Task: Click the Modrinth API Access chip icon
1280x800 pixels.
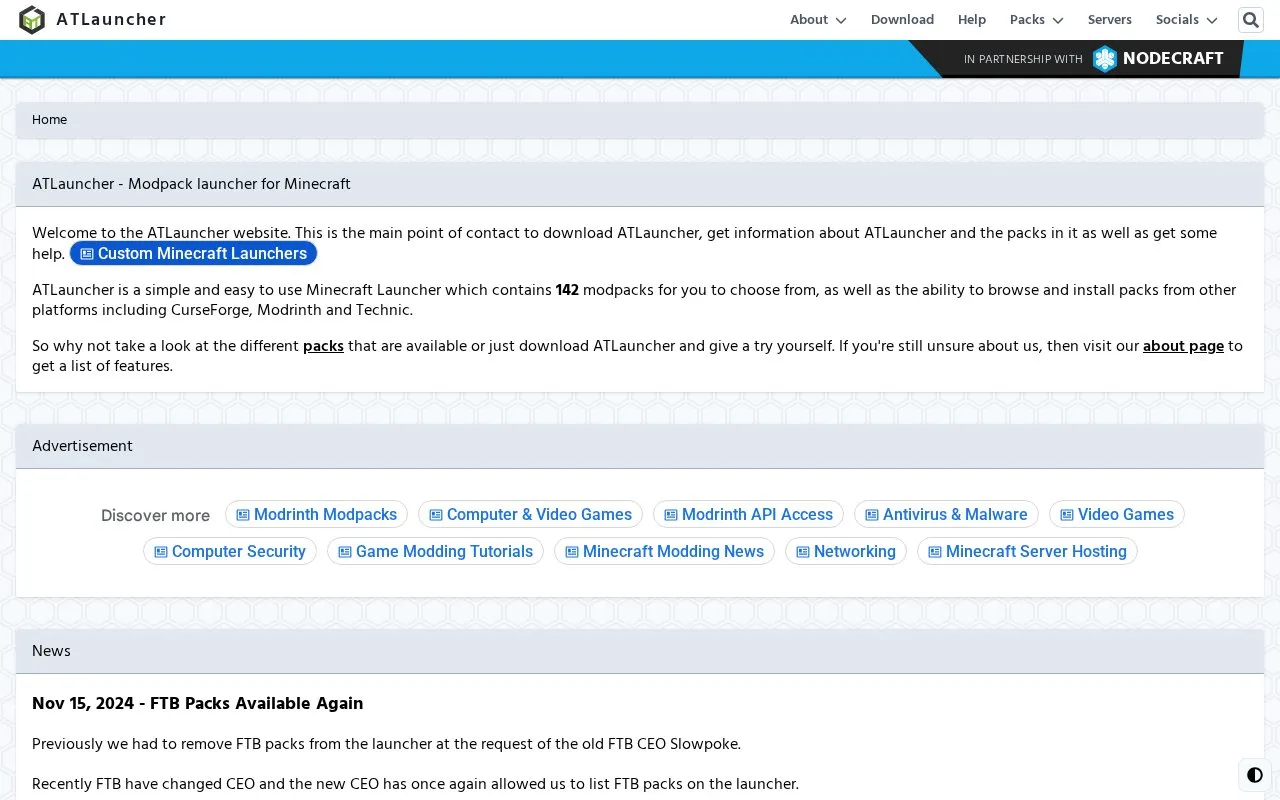Action: coord(671,515)
